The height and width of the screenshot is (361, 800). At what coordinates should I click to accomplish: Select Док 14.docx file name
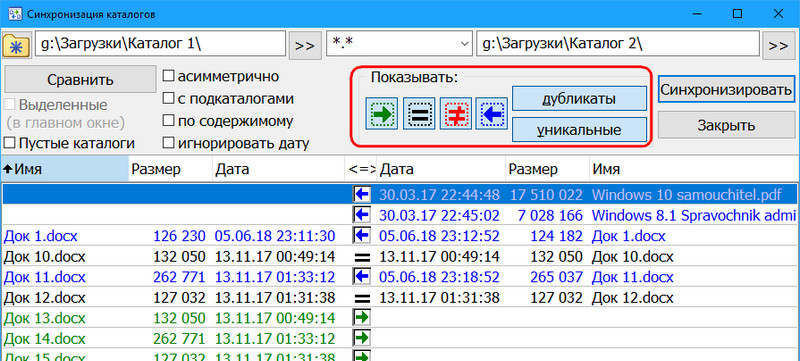tap(44, 339)
